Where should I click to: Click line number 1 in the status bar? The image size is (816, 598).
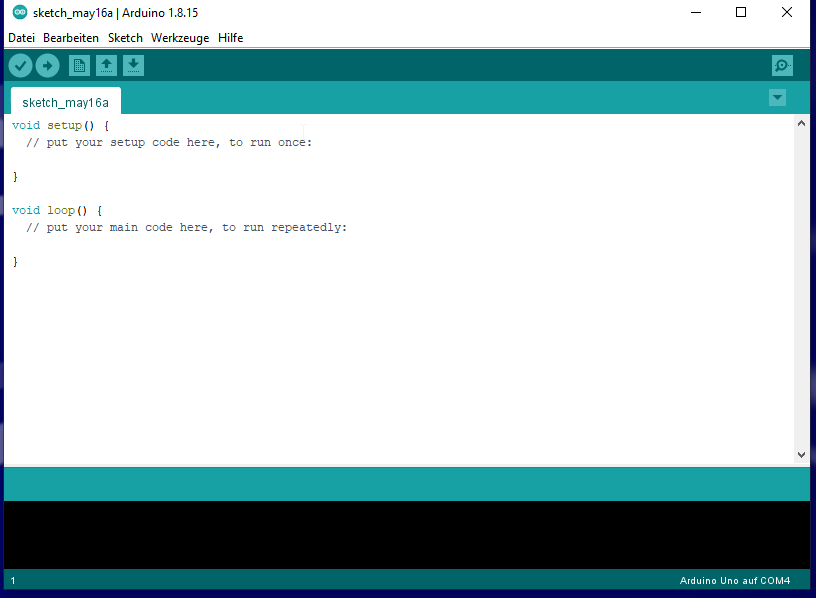13,581
